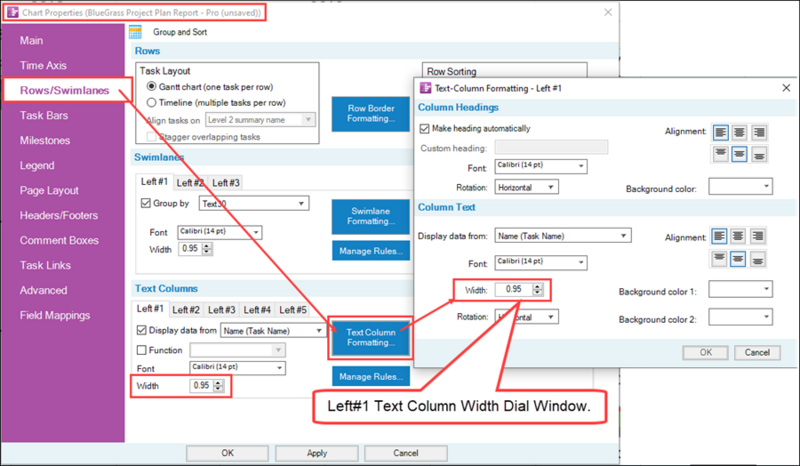Click the Chart Properties title bar app icon
Viewport: 800px width, 466px height.
click(12, 12)
